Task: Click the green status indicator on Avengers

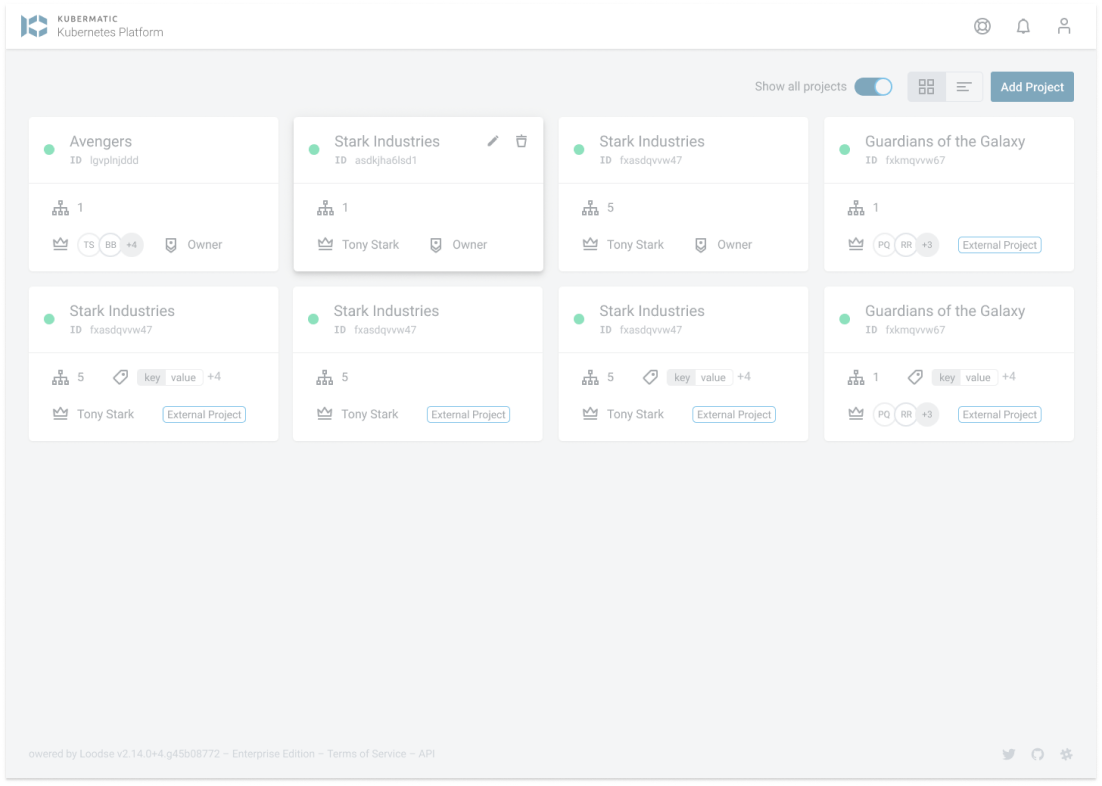Action: (x=48, y=149)
